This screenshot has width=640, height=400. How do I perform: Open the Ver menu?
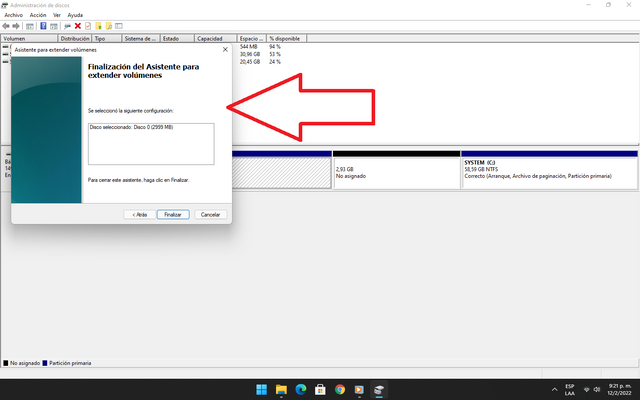[57, 15]
